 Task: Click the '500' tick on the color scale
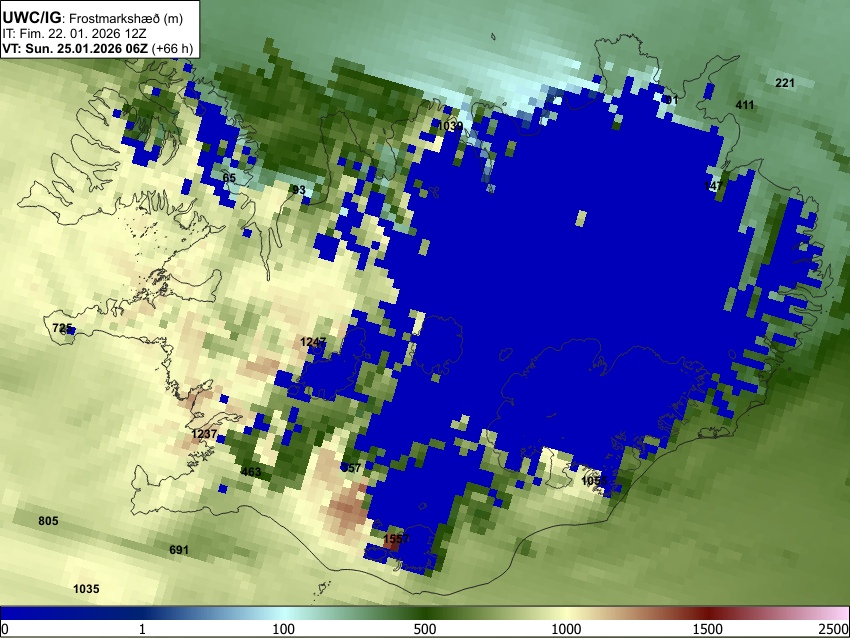(424, 629)
